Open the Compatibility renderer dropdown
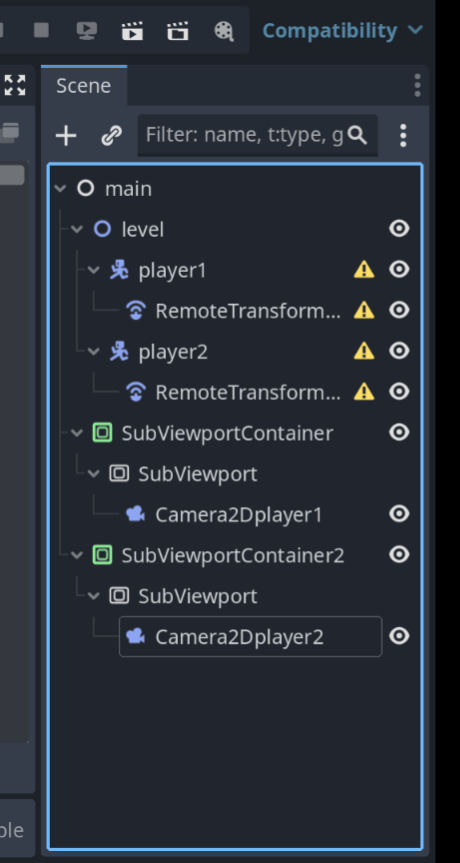The image size is (460, 863). [x=343, y=30]
